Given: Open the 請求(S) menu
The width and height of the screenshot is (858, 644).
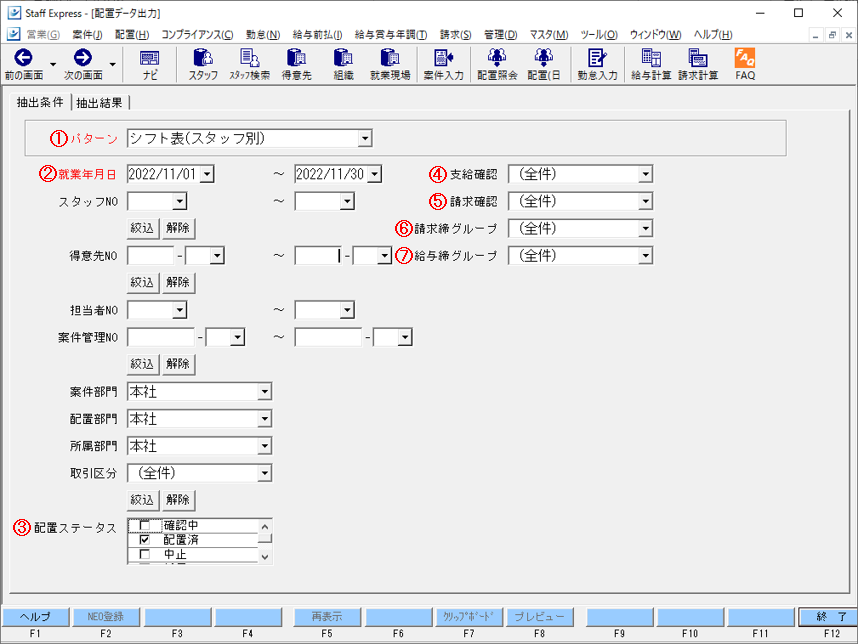Looking at the screenshot, I should pyautogui.click(x=455, y=34).
